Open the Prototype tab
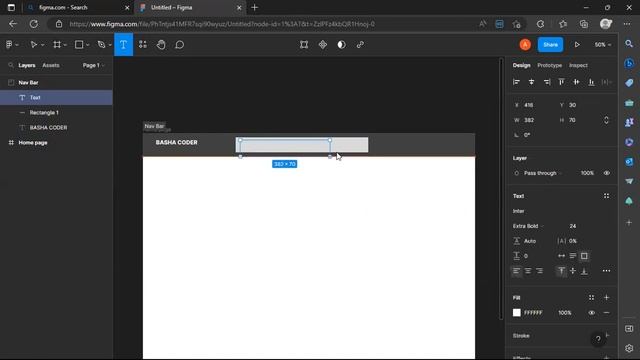The width and height of the screenshot is (640, 360). click(549, 65)
